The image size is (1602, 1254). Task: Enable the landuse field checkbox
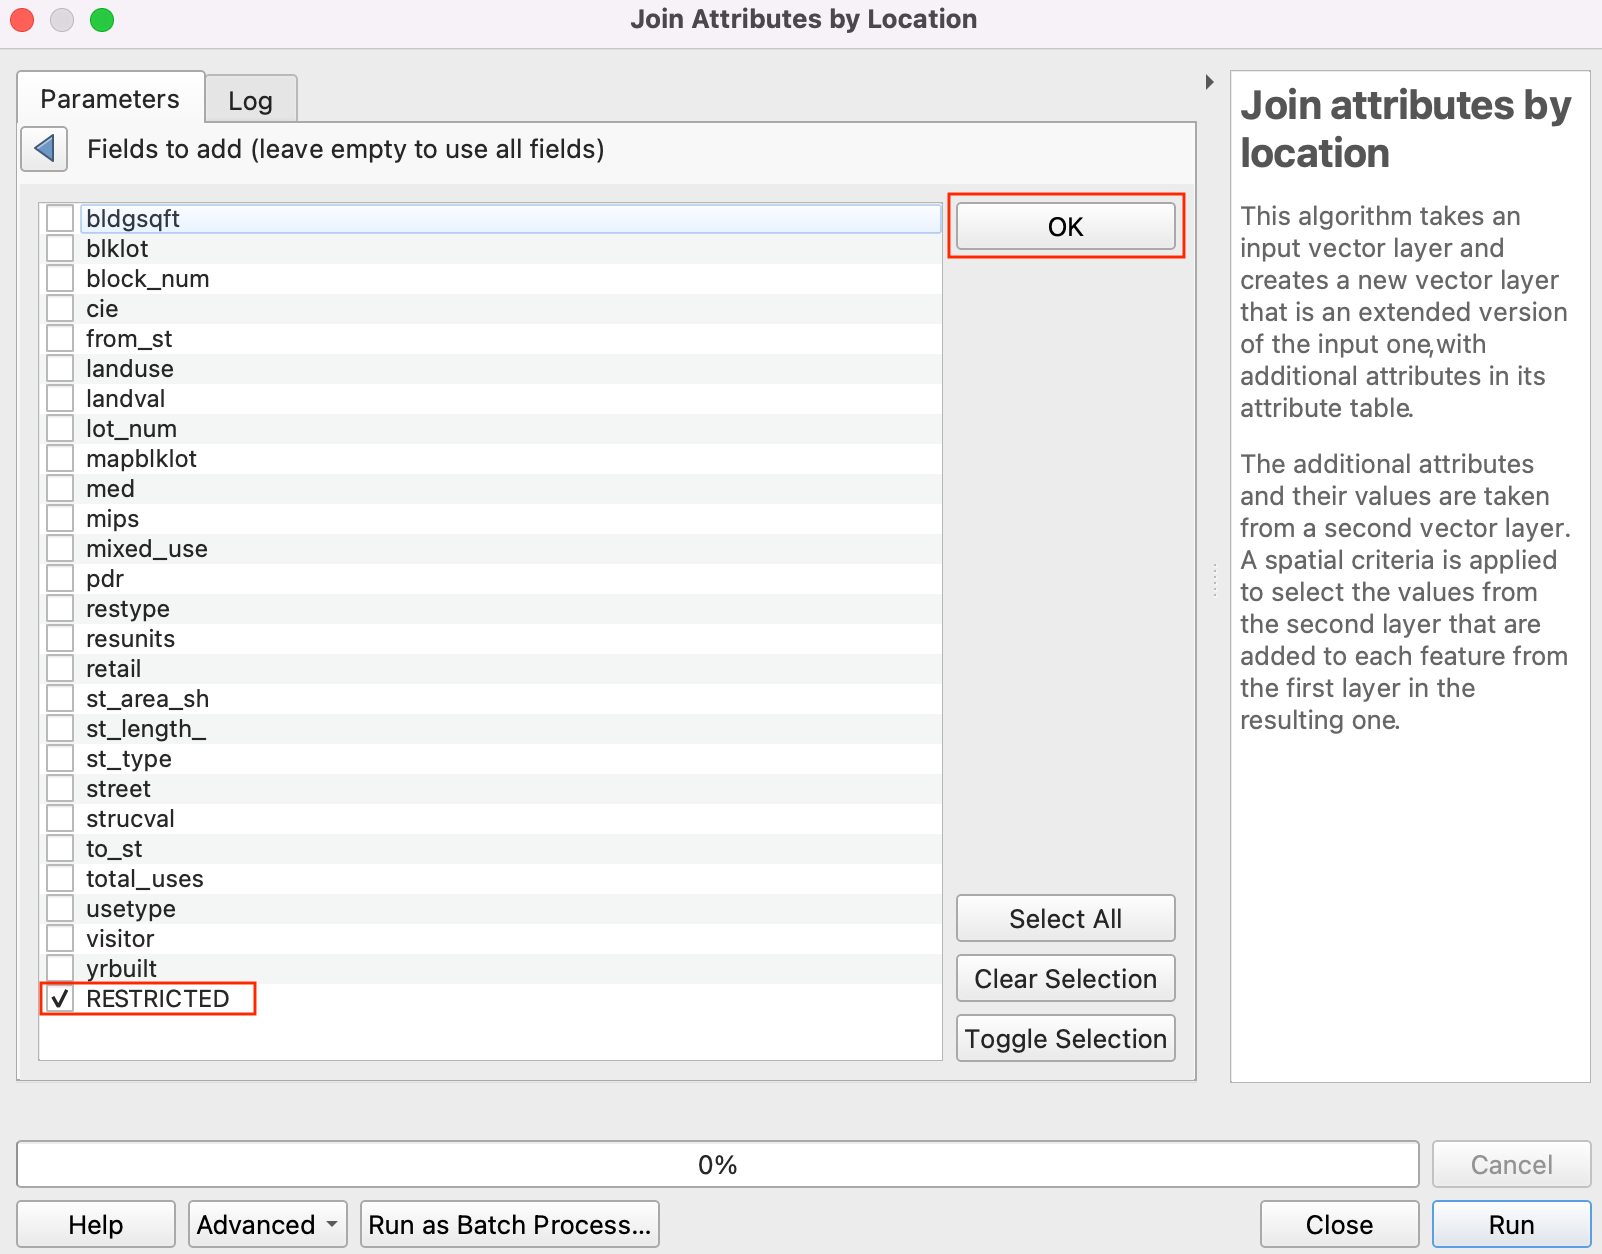(60, 369)
